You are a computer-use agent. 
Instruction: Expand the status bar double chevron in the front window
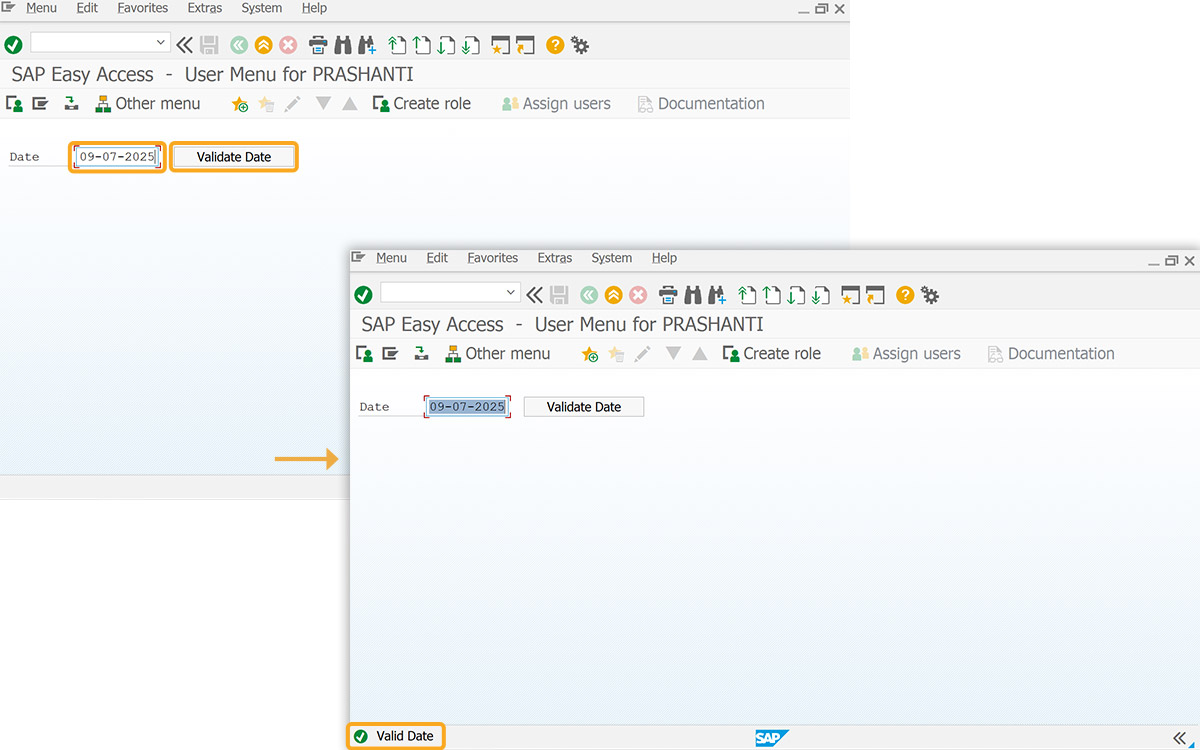[x=1180, y=737]
